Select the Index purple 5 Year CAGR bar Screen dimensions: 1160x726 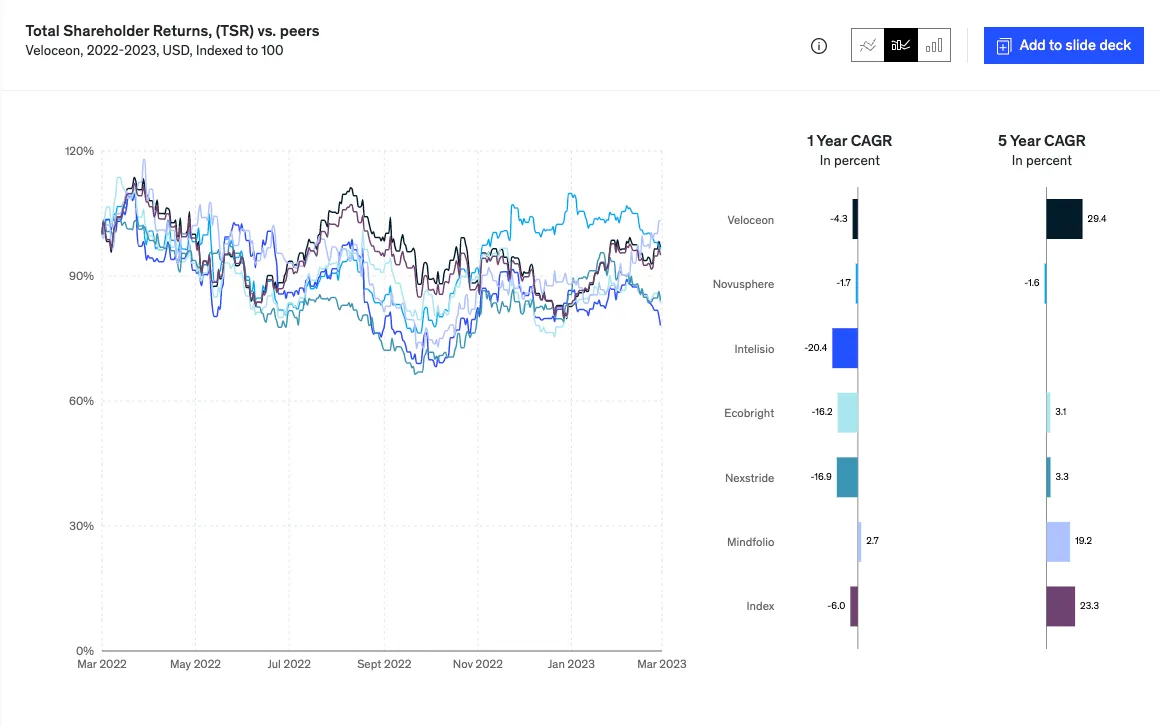(1060, 606)
